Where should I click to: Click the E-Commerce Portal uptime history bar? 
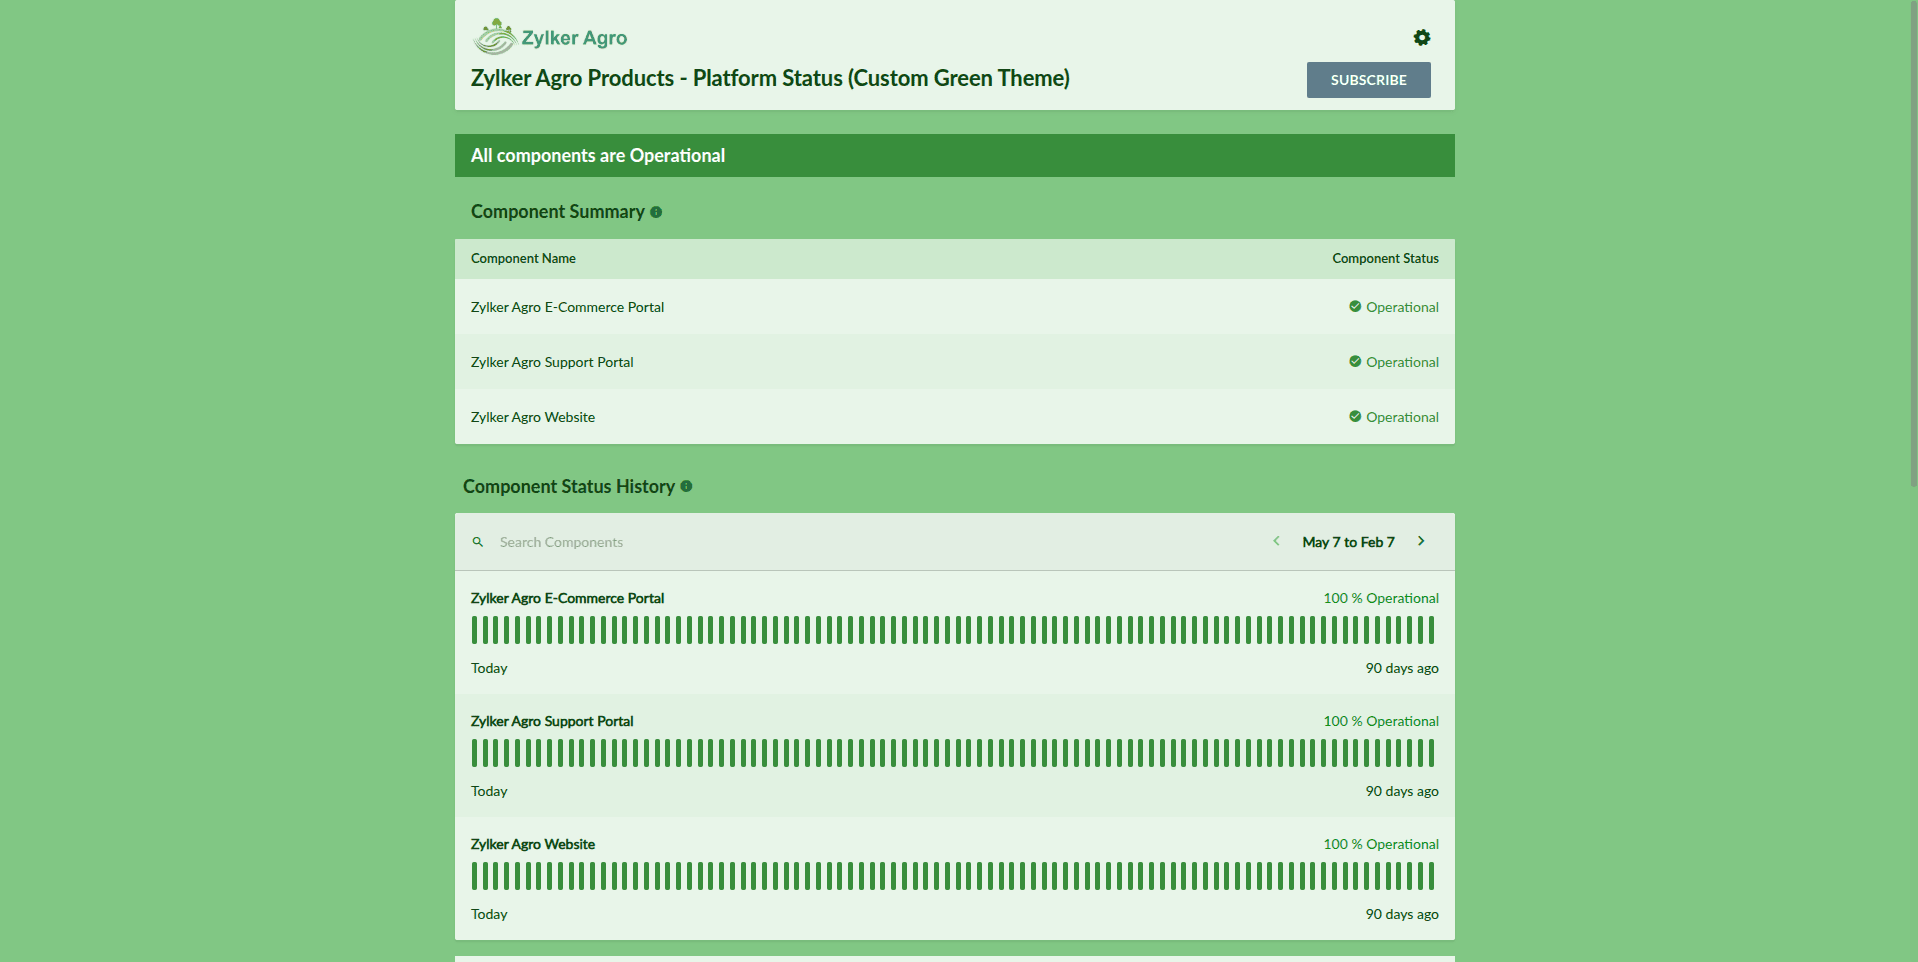[953, 630]
